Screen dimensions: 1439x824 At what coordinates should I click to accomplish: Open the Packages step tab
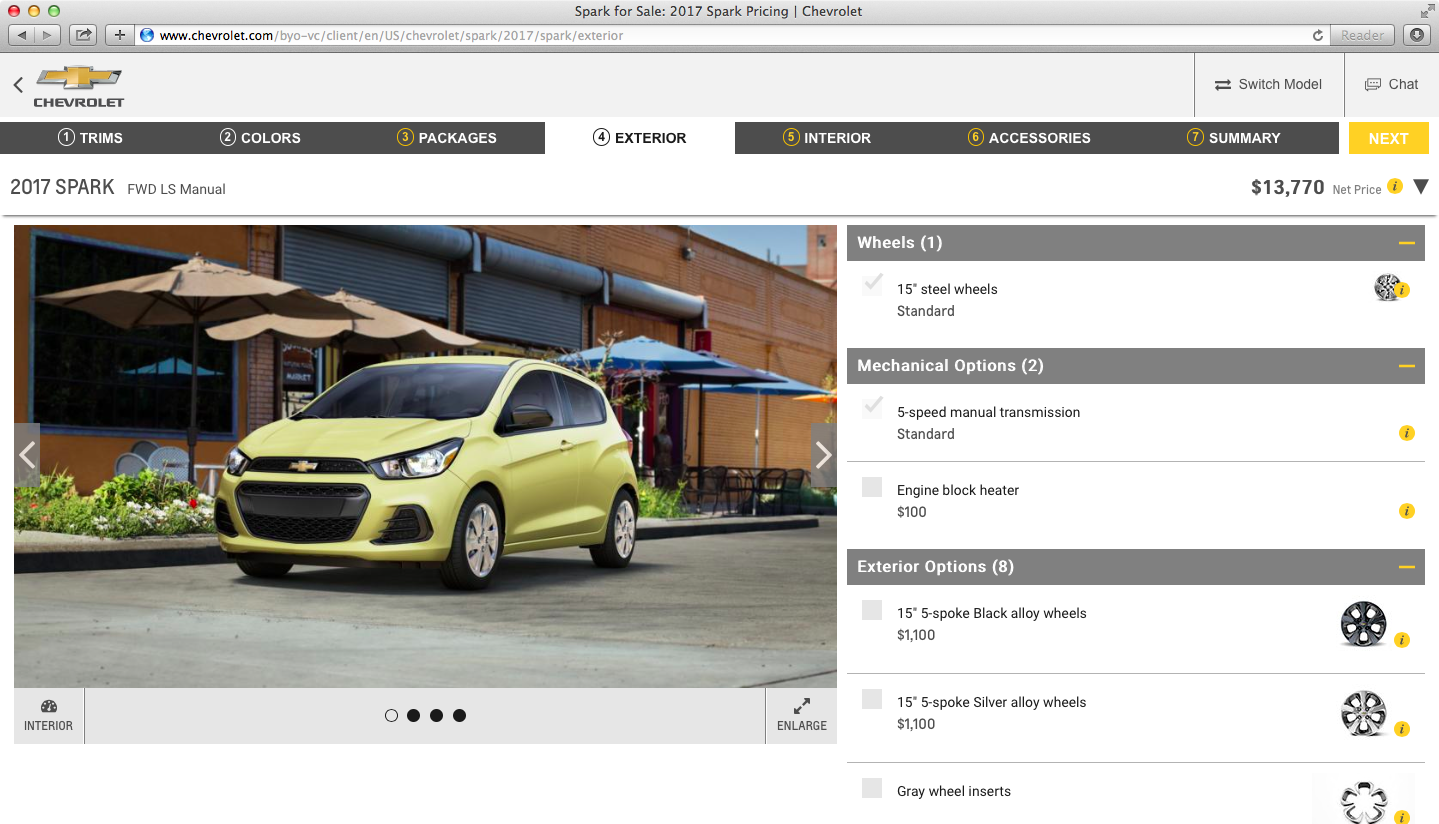click(446, 138)
